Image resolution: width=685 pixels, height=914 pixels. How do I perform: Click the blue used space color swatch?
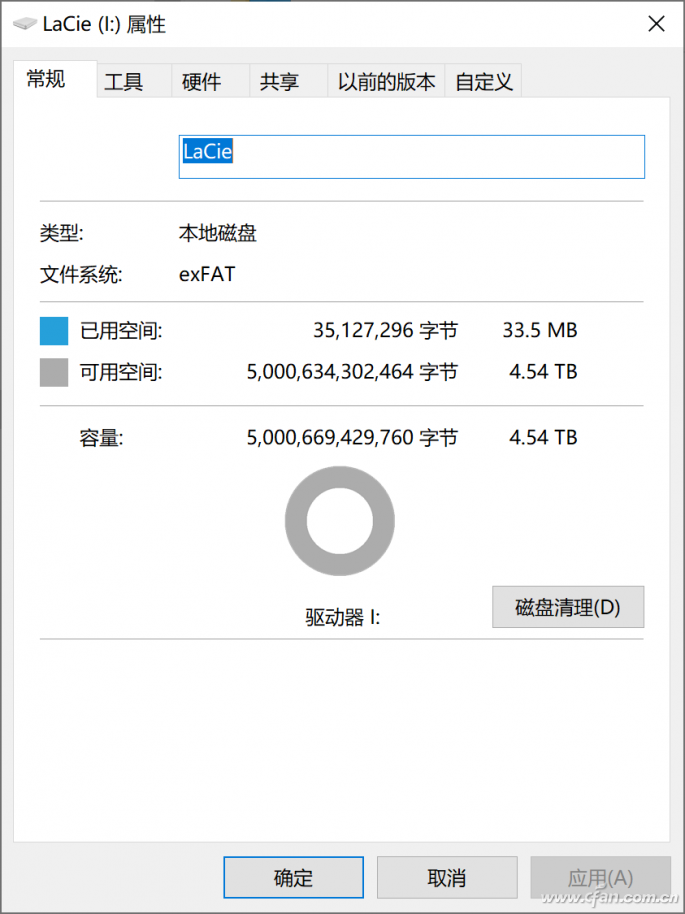54,331
